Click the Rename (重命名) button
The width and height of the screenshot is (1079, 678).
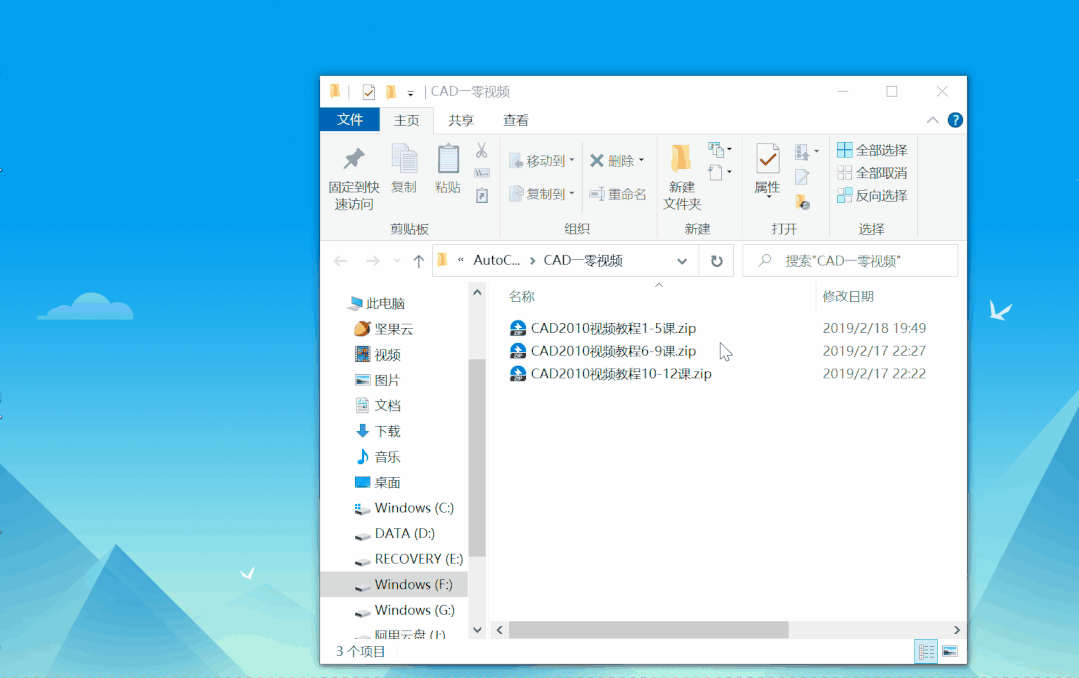click(x=618, y=194)
